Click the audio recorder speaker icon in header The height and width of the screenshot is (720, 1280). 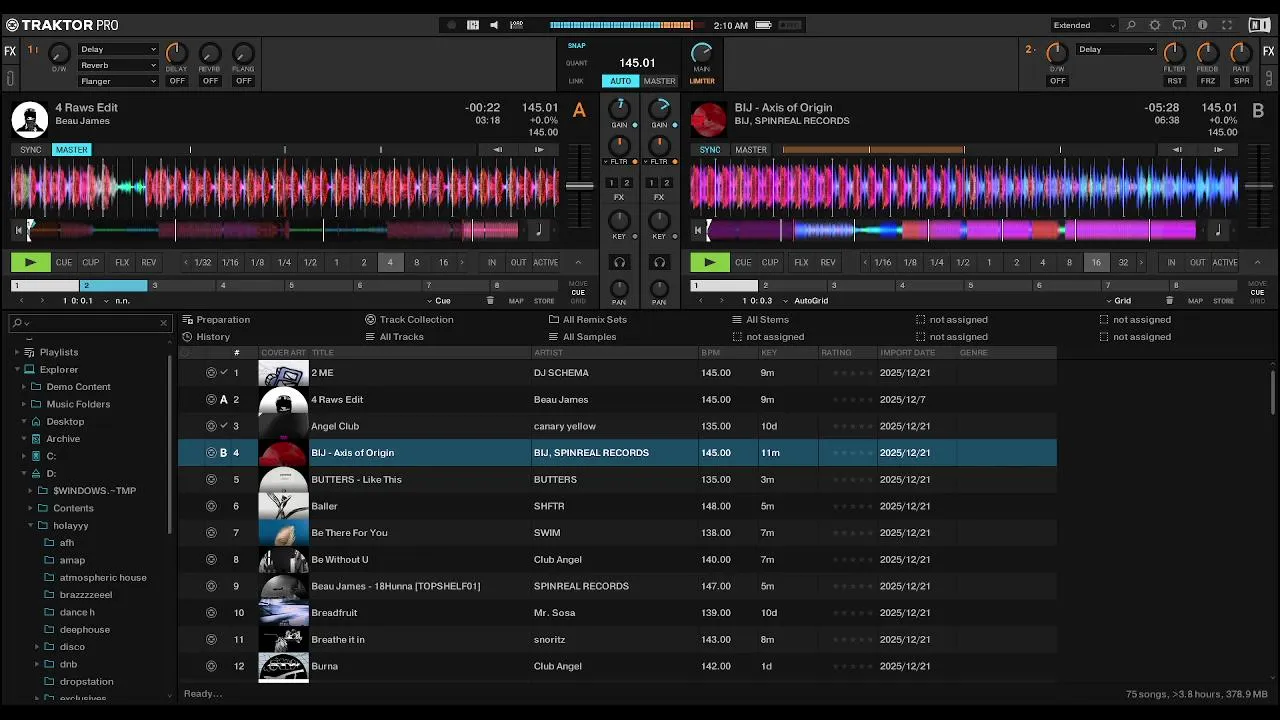[494, 25]
